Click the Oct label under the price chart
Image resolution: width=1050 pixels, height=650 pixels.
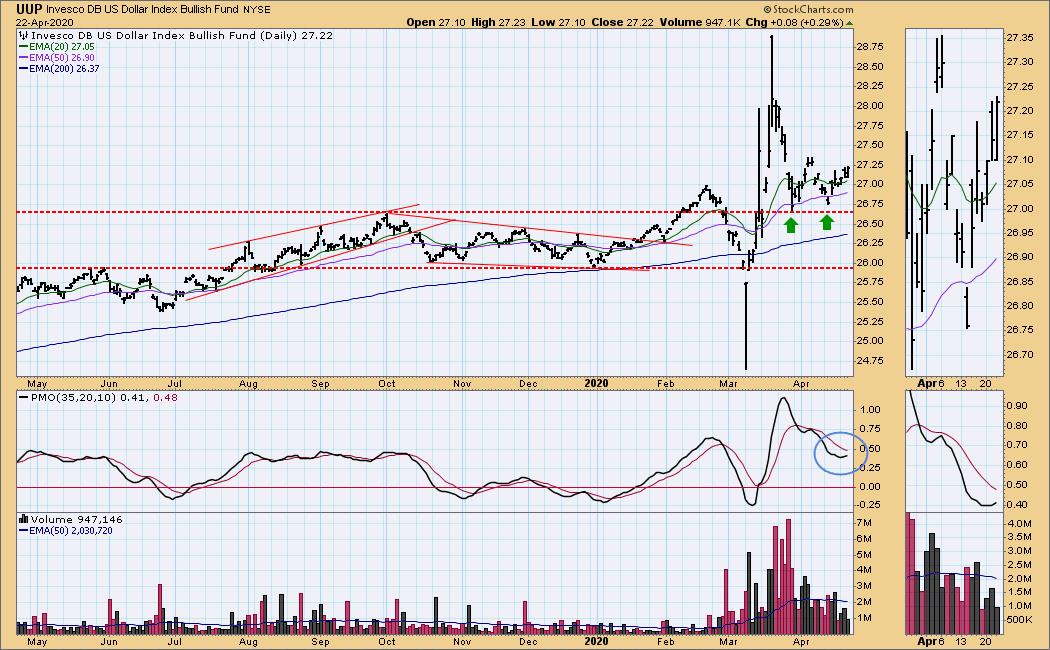click(386, 384)
